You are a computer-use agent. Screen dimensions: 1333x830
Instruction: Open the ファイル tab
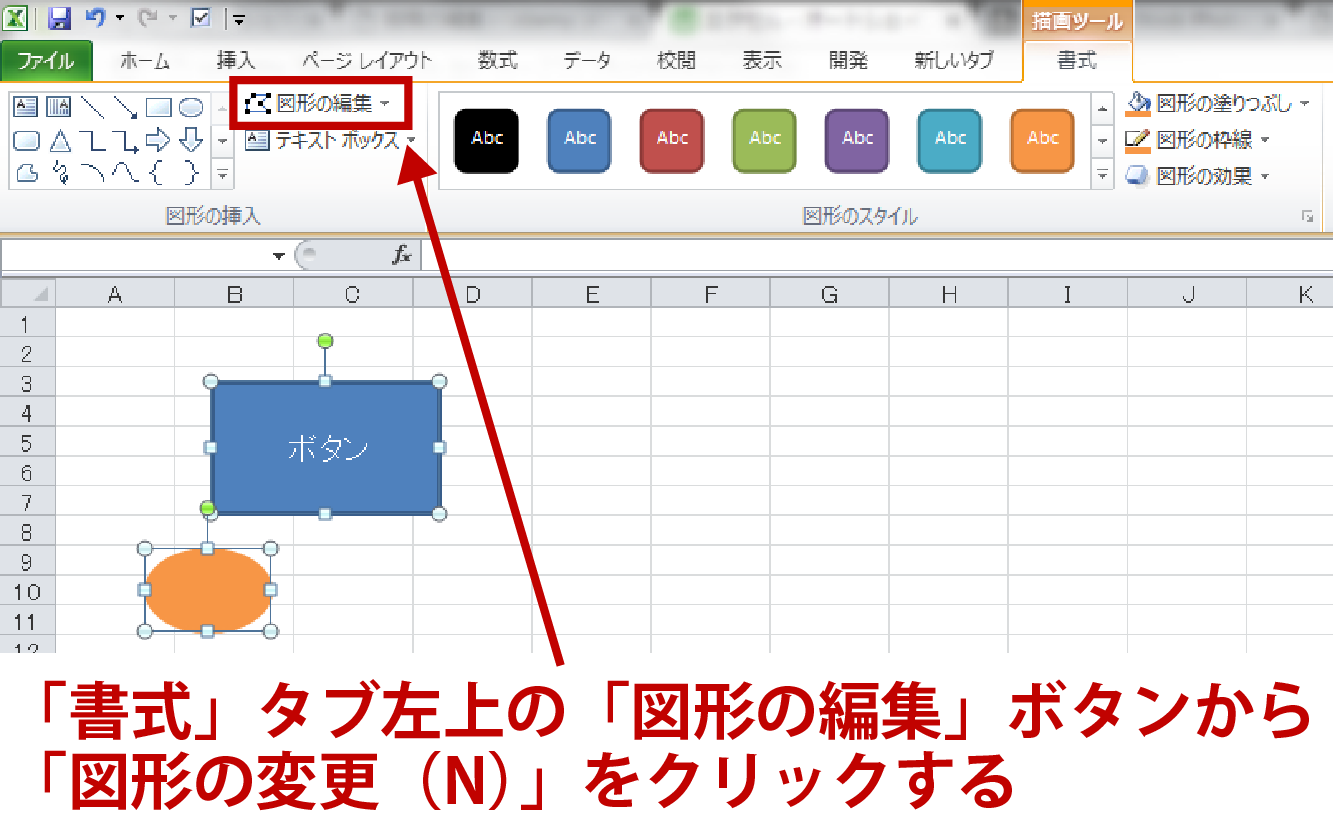click(x=46, y=60)
